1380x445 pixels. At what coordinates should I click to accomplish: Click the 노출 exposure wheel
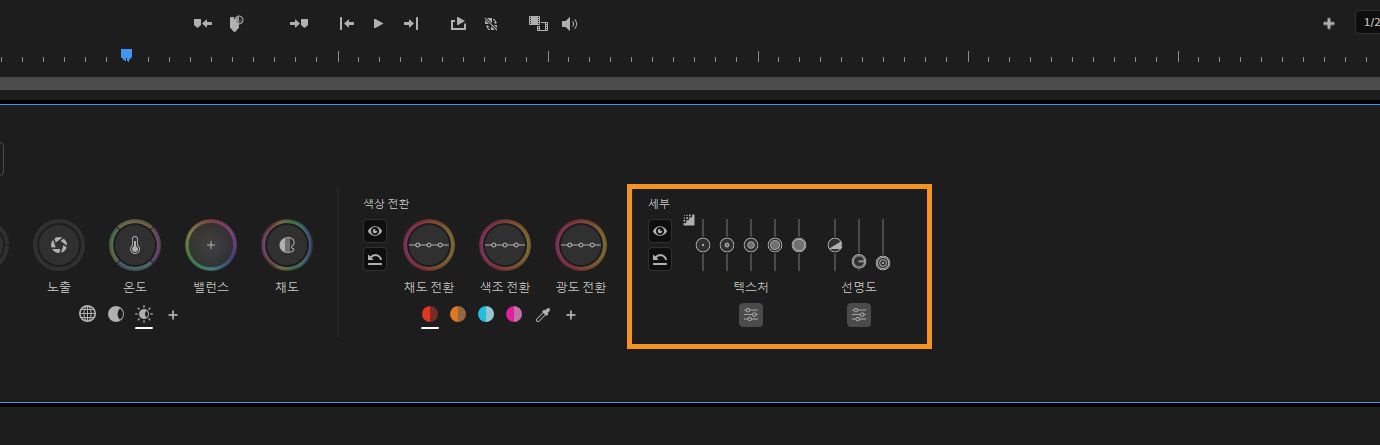pyautogui.click(x=59, y=245)
